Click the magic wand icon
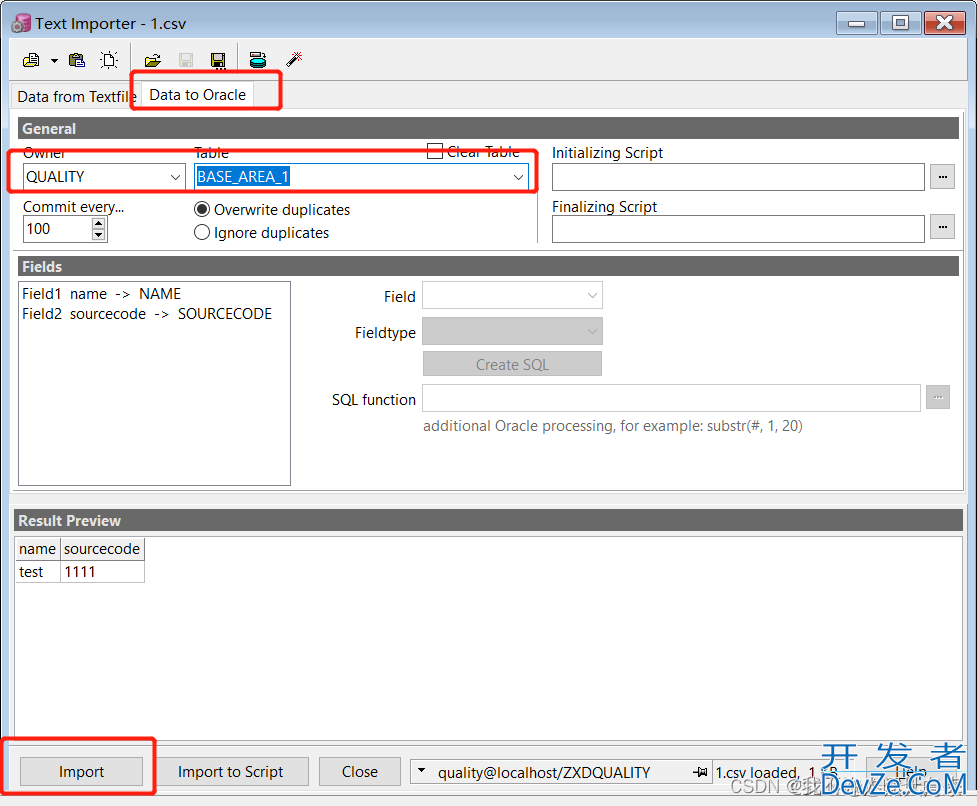This screenshot has width=977, height=806. pyautogui.click(x=294, y=59)
